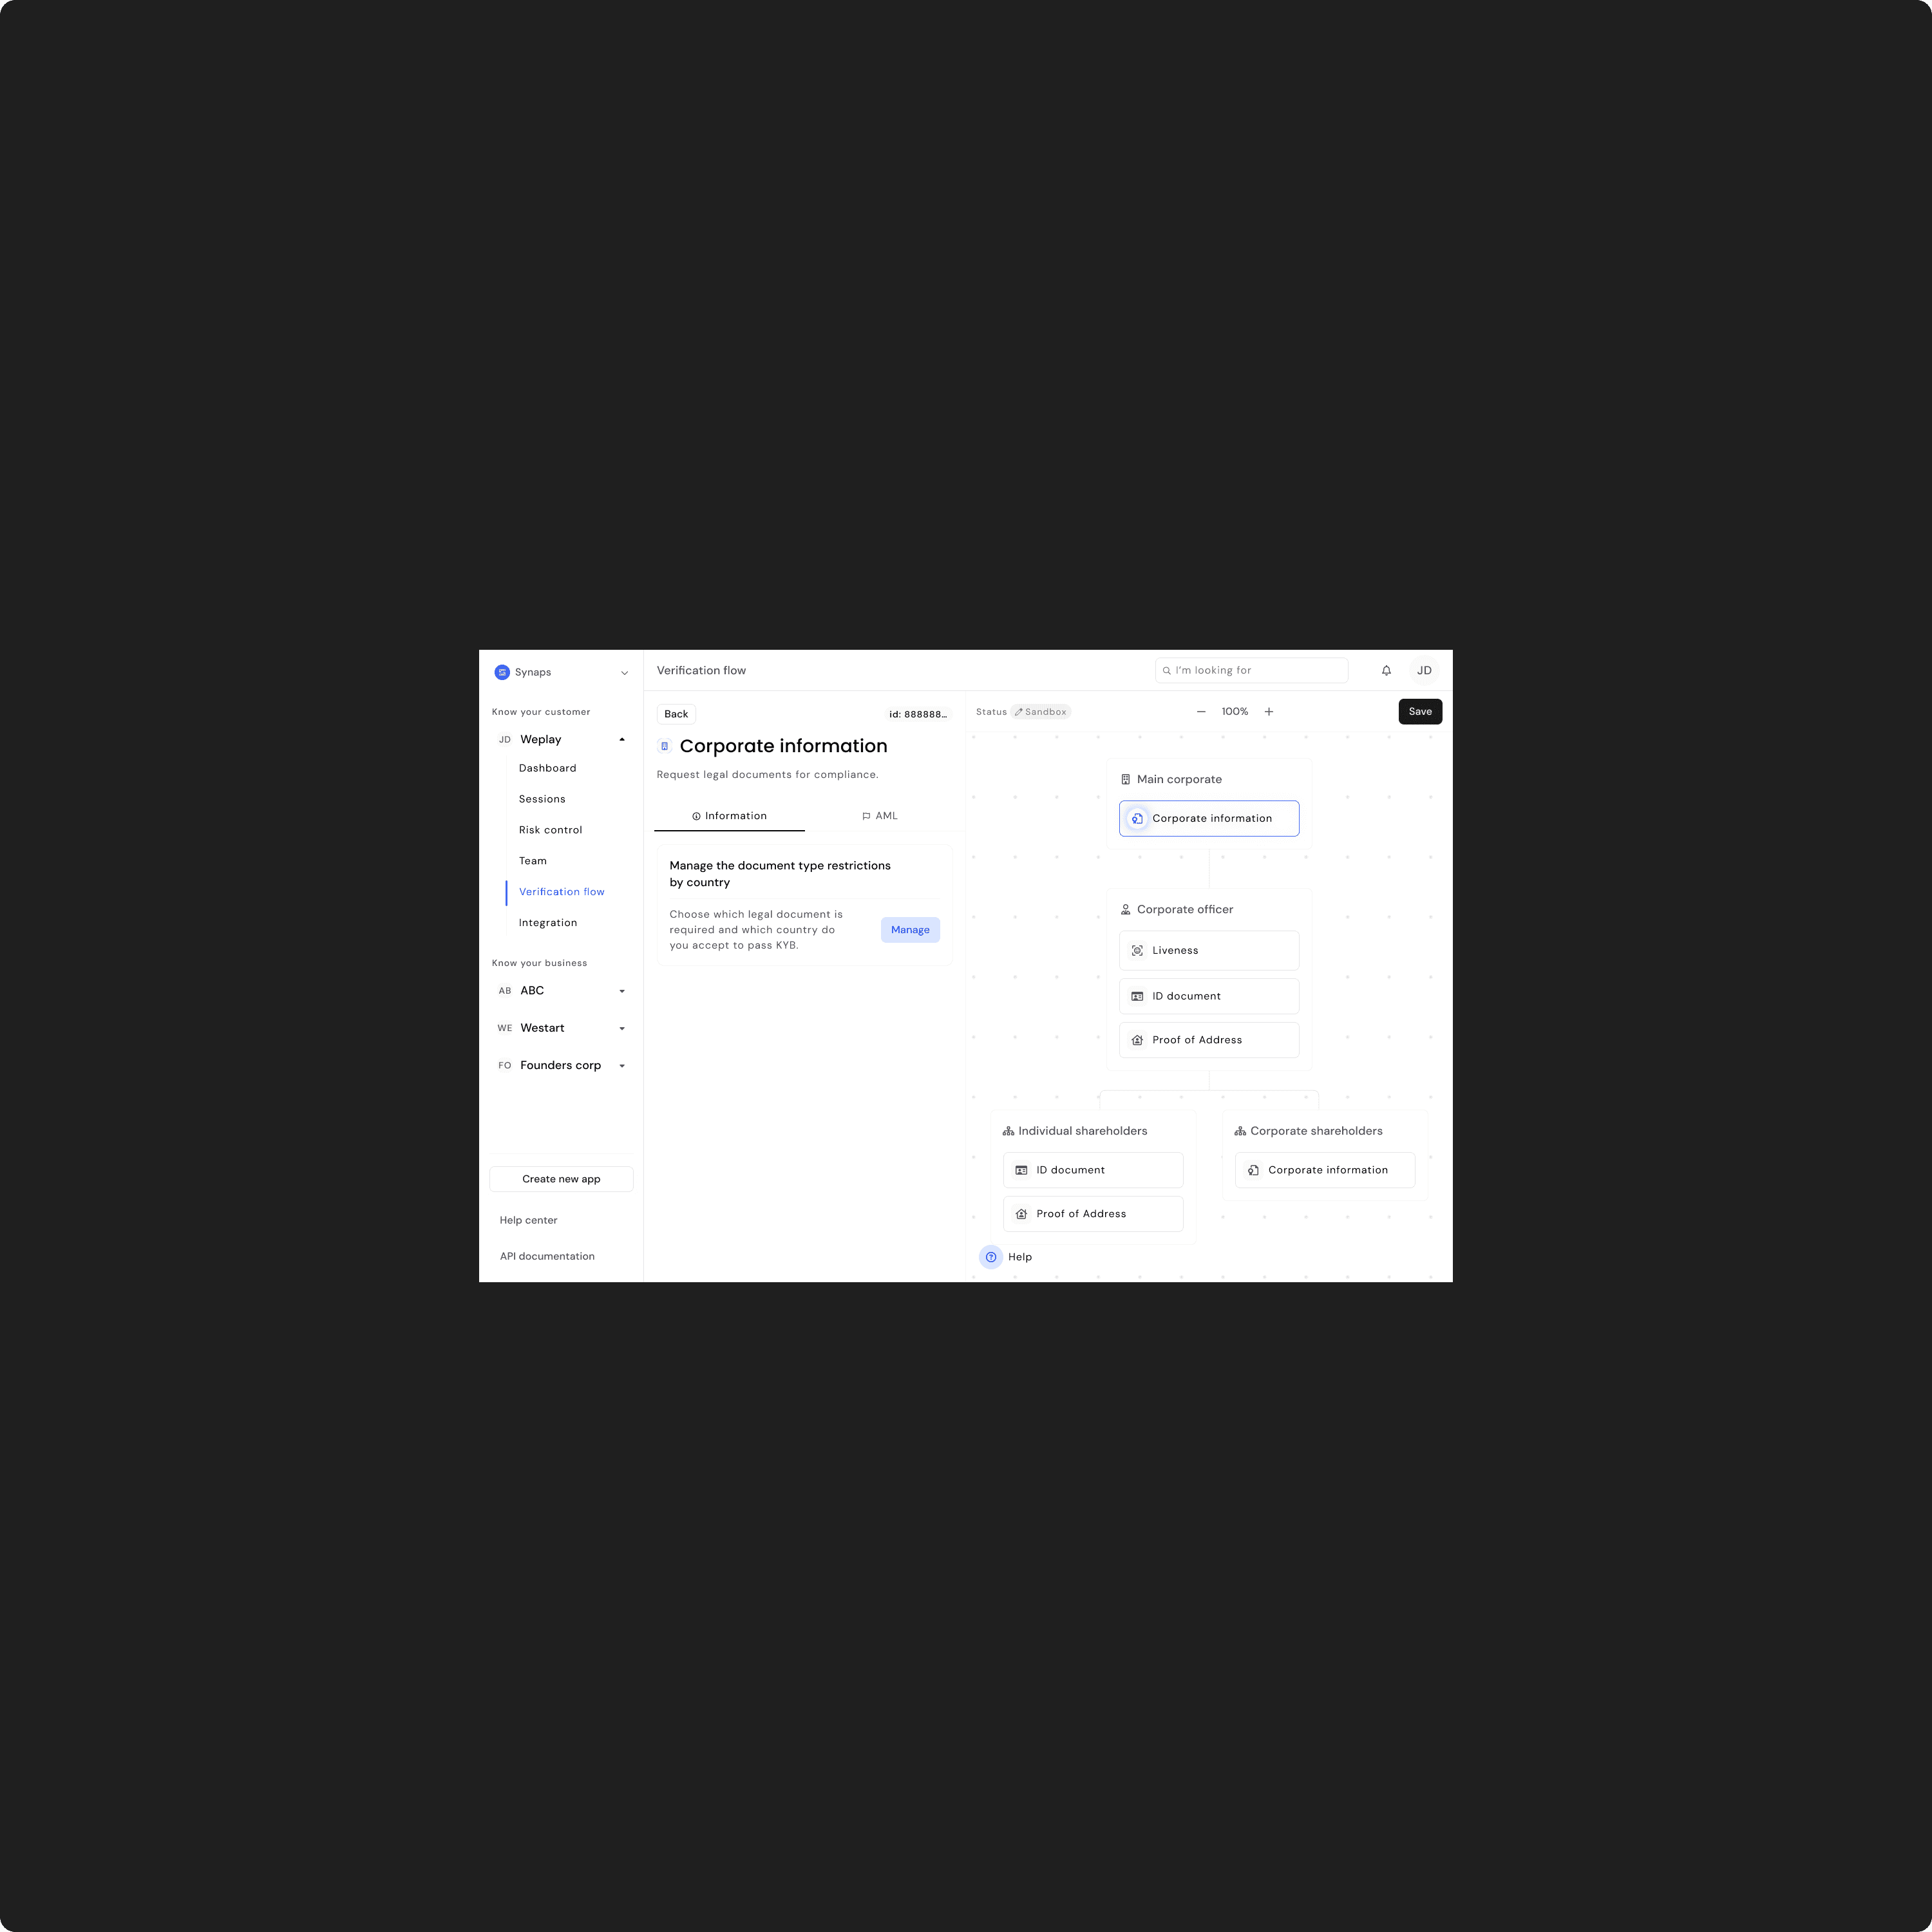Click the Help question mark icon
Screen dimensions: 1932x1932
coord(991,1257)
